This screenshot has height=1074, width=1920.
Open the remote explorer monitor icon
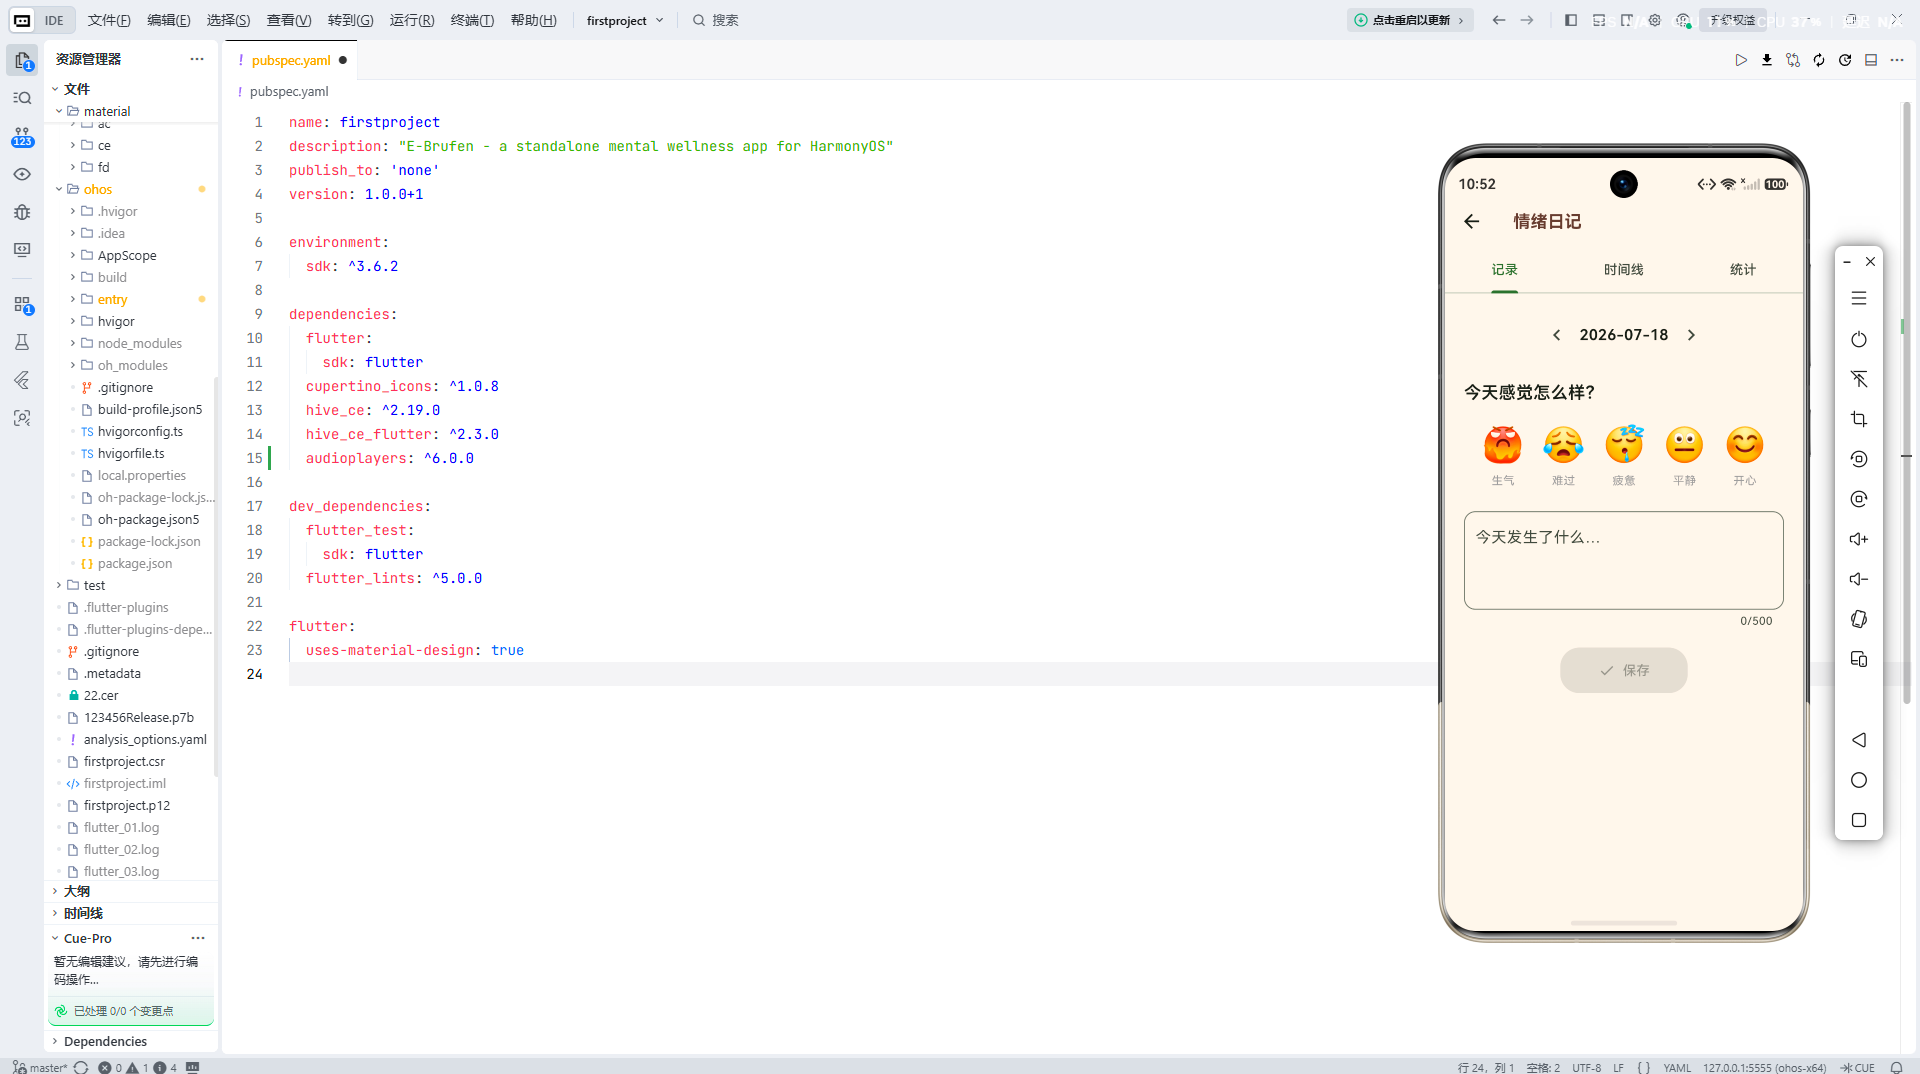tap(22, 250)
